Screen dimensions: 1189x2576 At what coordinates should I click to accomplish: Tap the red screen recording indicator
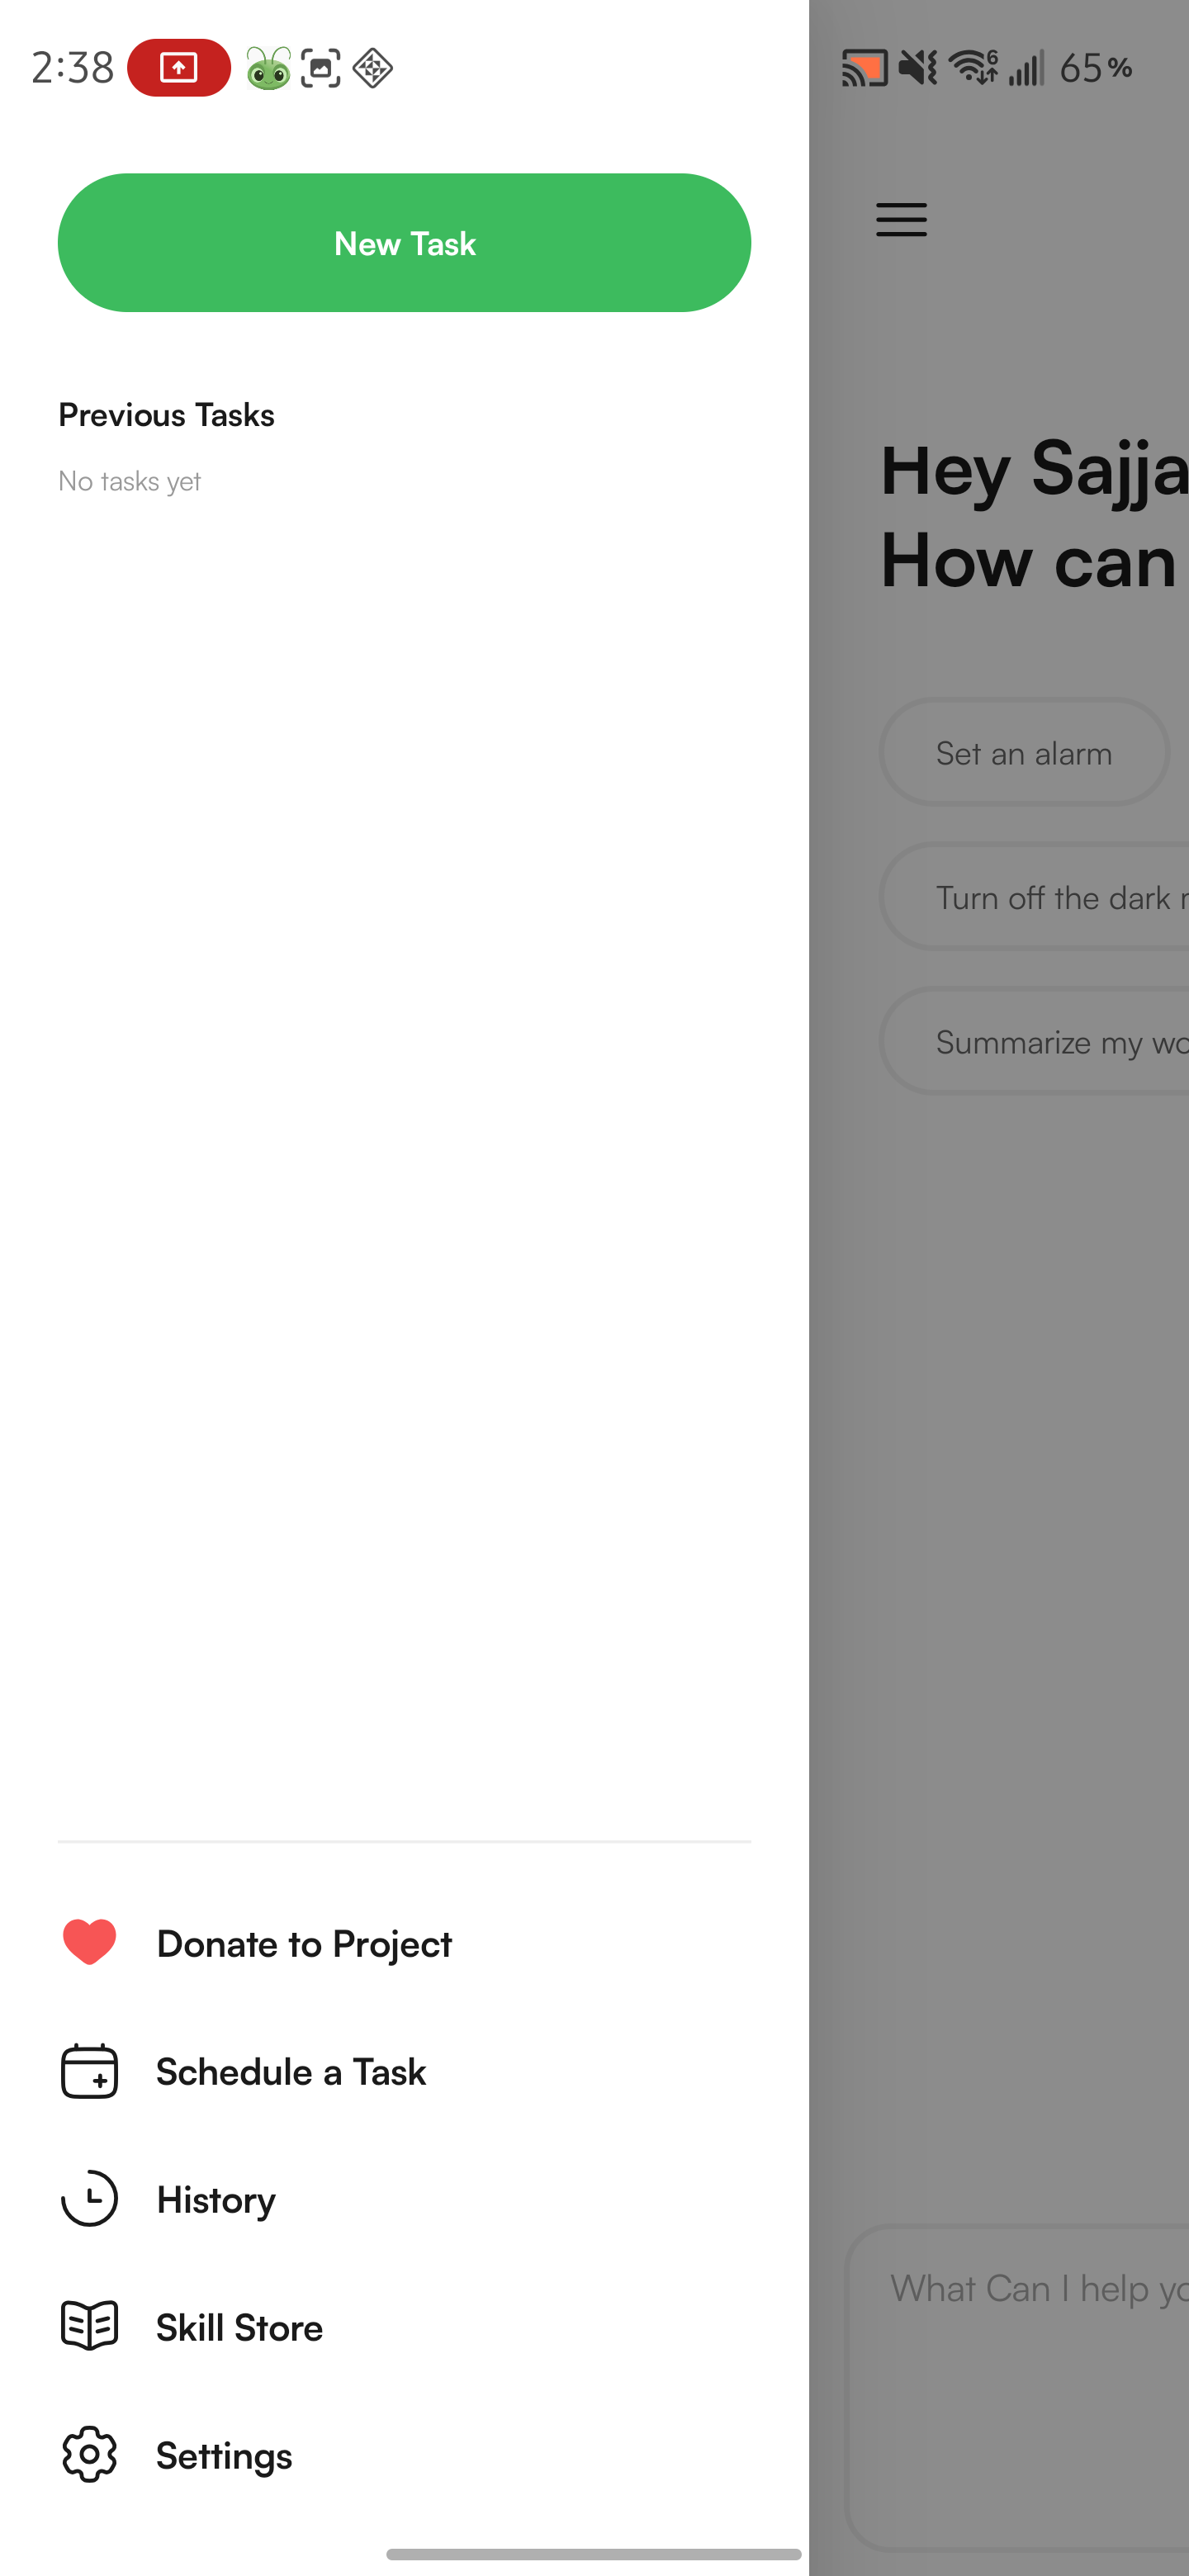point(179,68)
